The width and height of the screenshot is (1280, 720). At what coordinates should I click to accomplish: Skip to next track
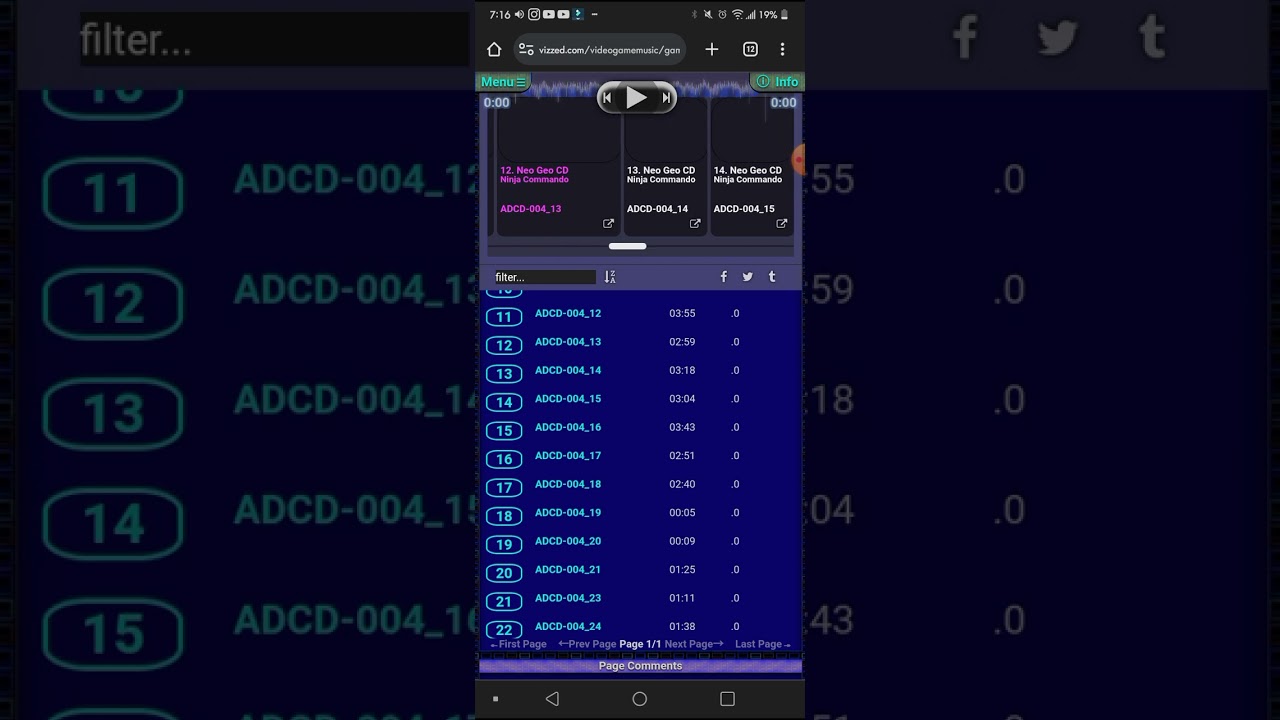pos(666,98)
